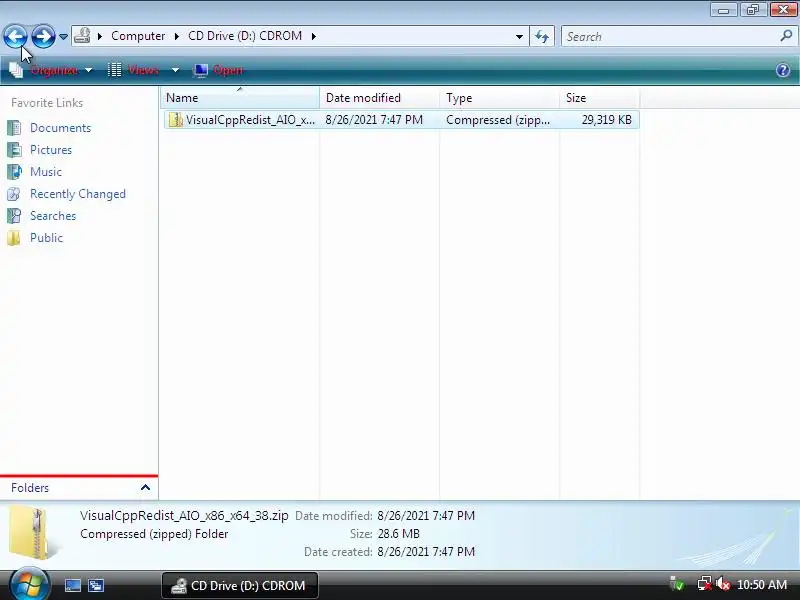Open the address bar history dropdown
Screen dimensions: 800x600
[519, 36]
